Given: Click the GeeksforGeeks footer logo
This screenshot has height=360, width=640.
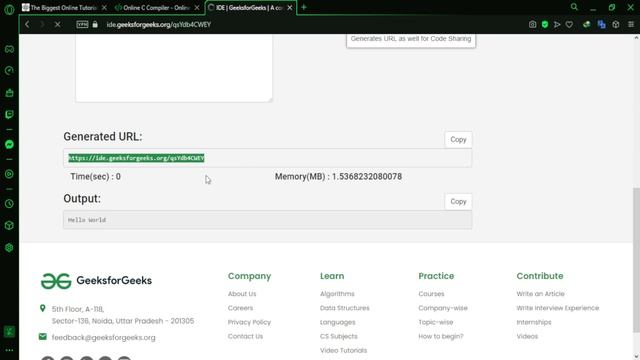Looking at the screenshot, I should [96, 281].
